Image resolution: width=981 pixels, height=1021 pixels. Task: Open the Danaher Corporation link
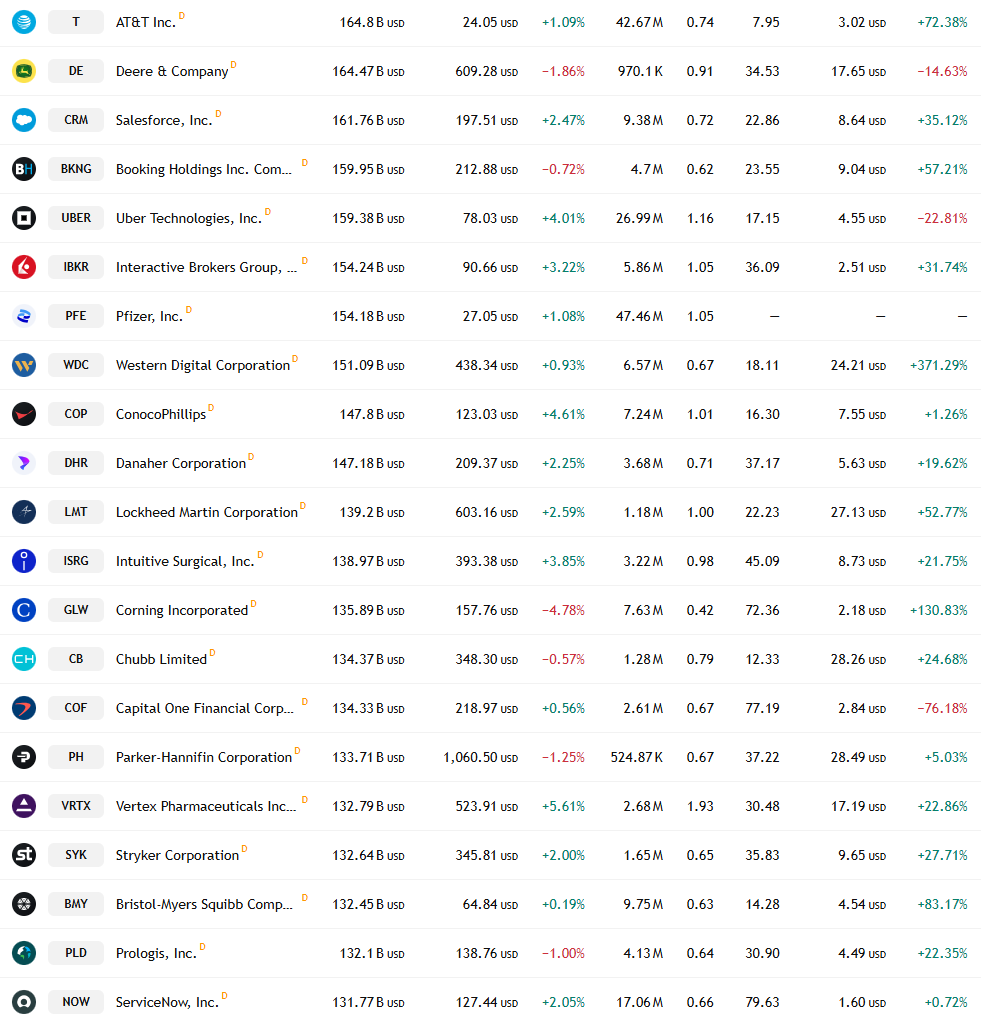tap(181, 463)
